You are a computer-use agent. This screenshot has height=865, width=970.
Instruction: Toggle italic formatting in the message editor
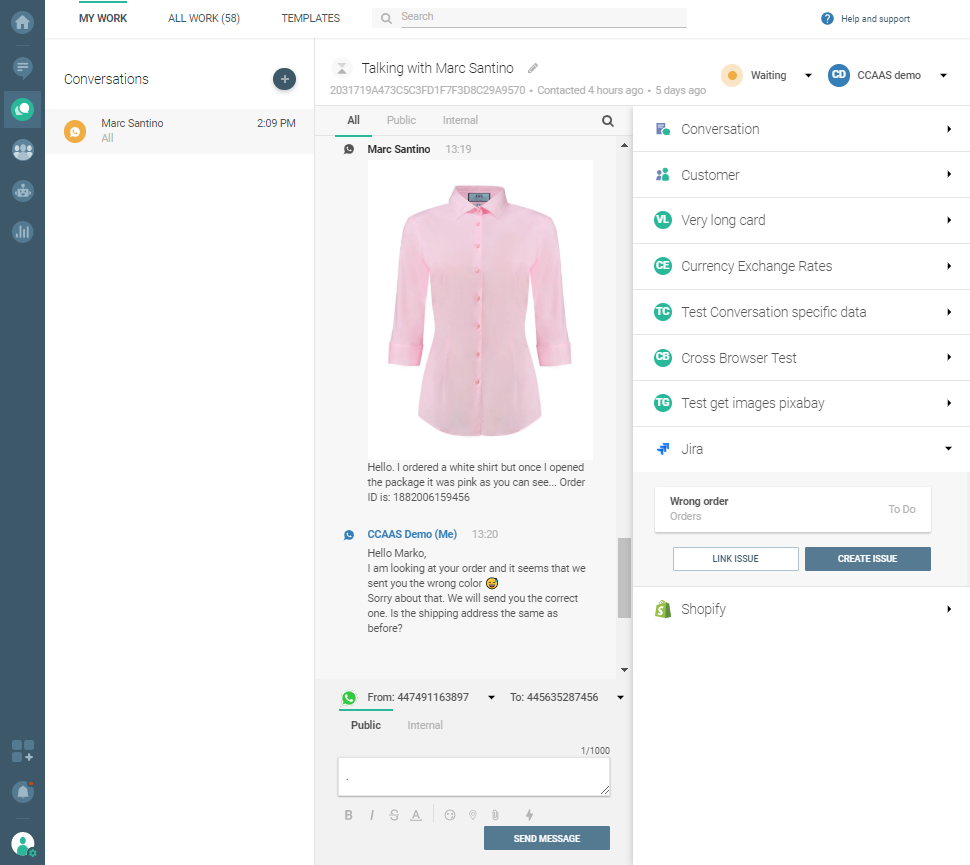click(x=371, y=815)
